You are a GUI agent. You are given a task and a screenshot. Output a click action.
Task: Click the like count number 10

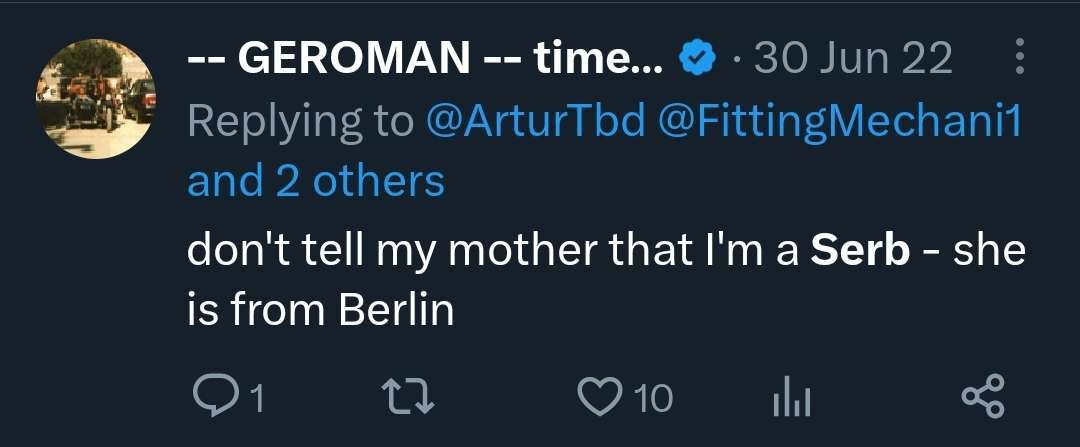coord(654,400)
